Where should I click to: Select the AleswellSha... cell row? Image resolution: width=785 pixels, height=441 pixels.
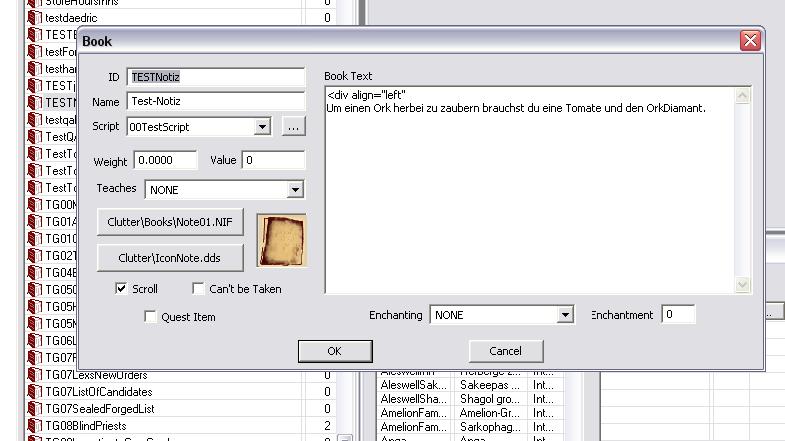[471, 399]
